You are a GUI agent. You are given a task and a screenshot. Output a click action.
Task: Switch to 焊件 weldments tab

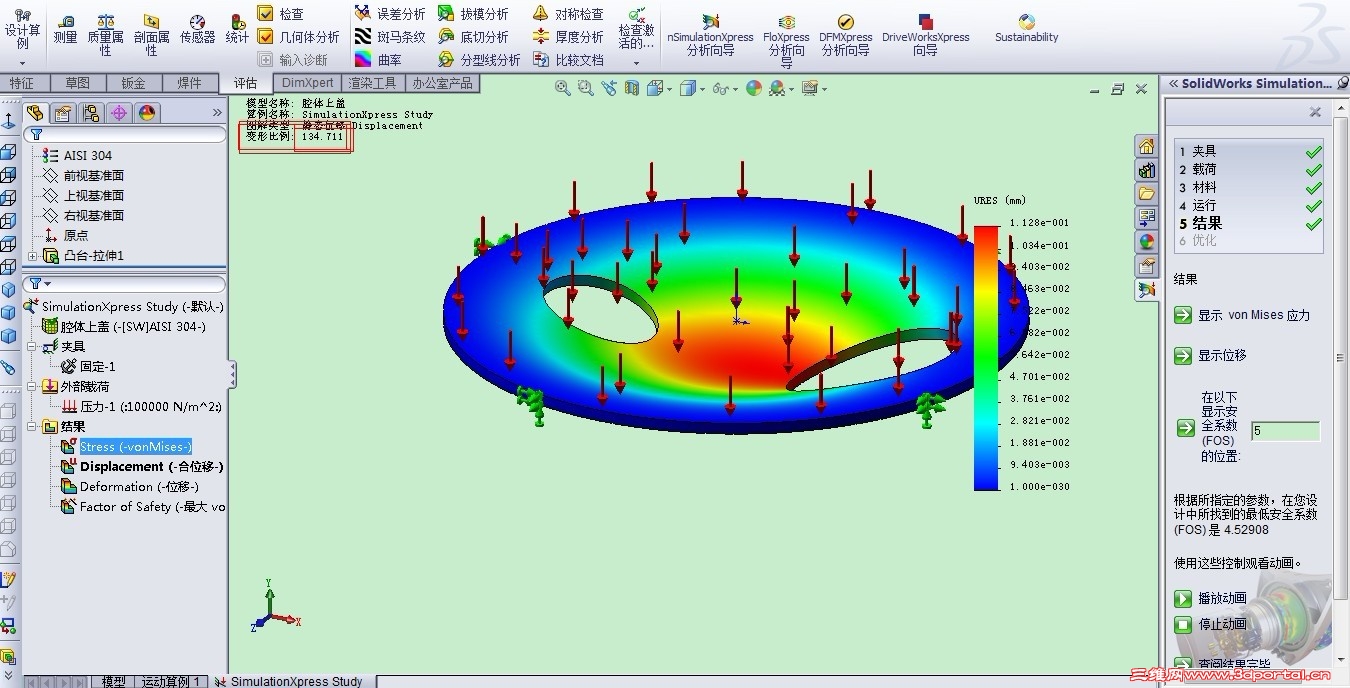click(189, 83)
